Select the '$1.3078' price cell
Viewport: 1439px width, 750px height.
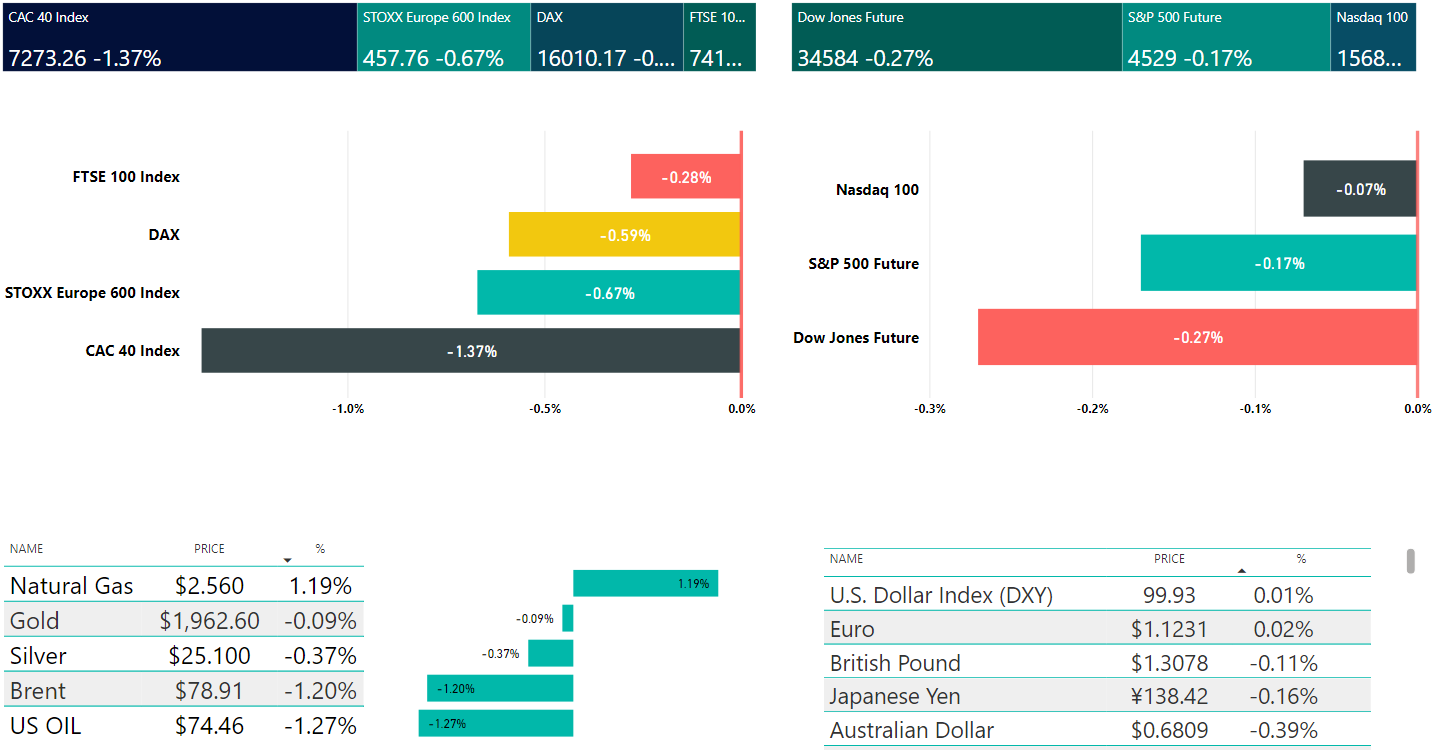1169,664
